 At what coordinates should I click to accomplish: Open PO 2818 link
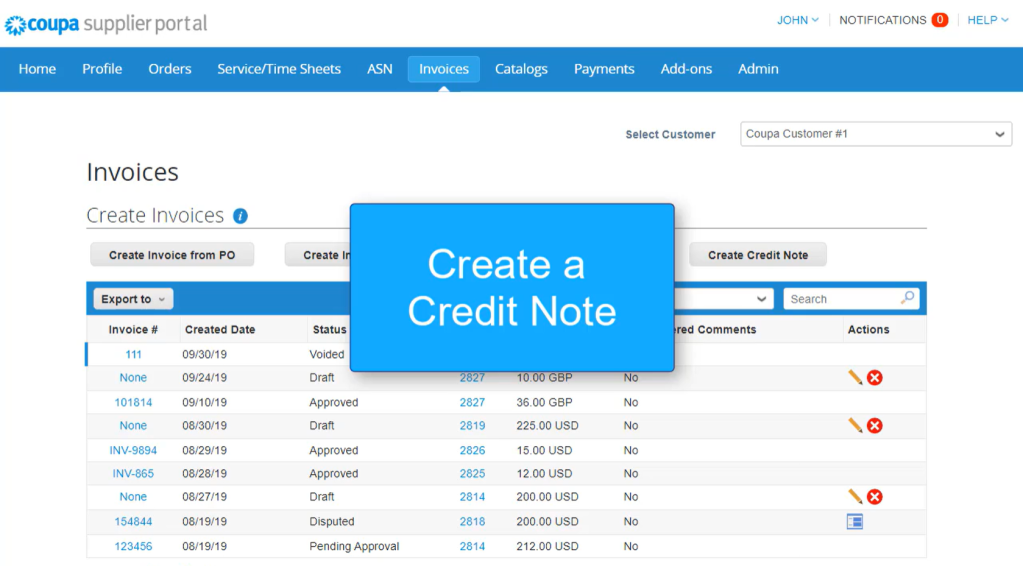pos(472,522)
